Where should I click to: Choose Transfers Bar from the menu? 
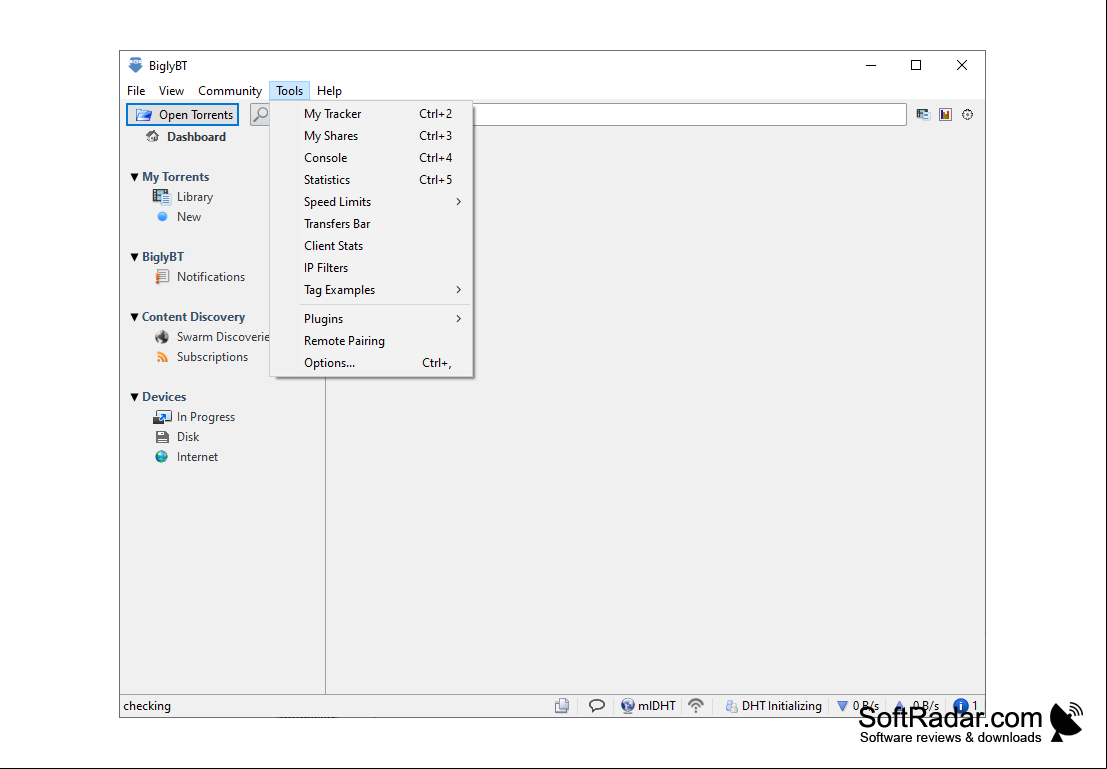point(371,224)
